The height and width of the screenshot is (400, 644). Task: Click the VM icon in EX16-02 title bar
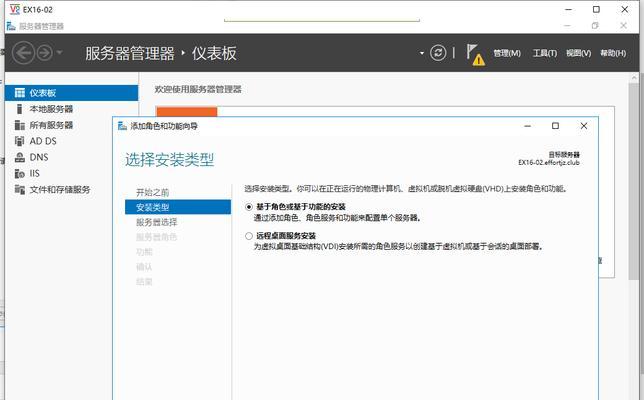[x=14, y=9]
